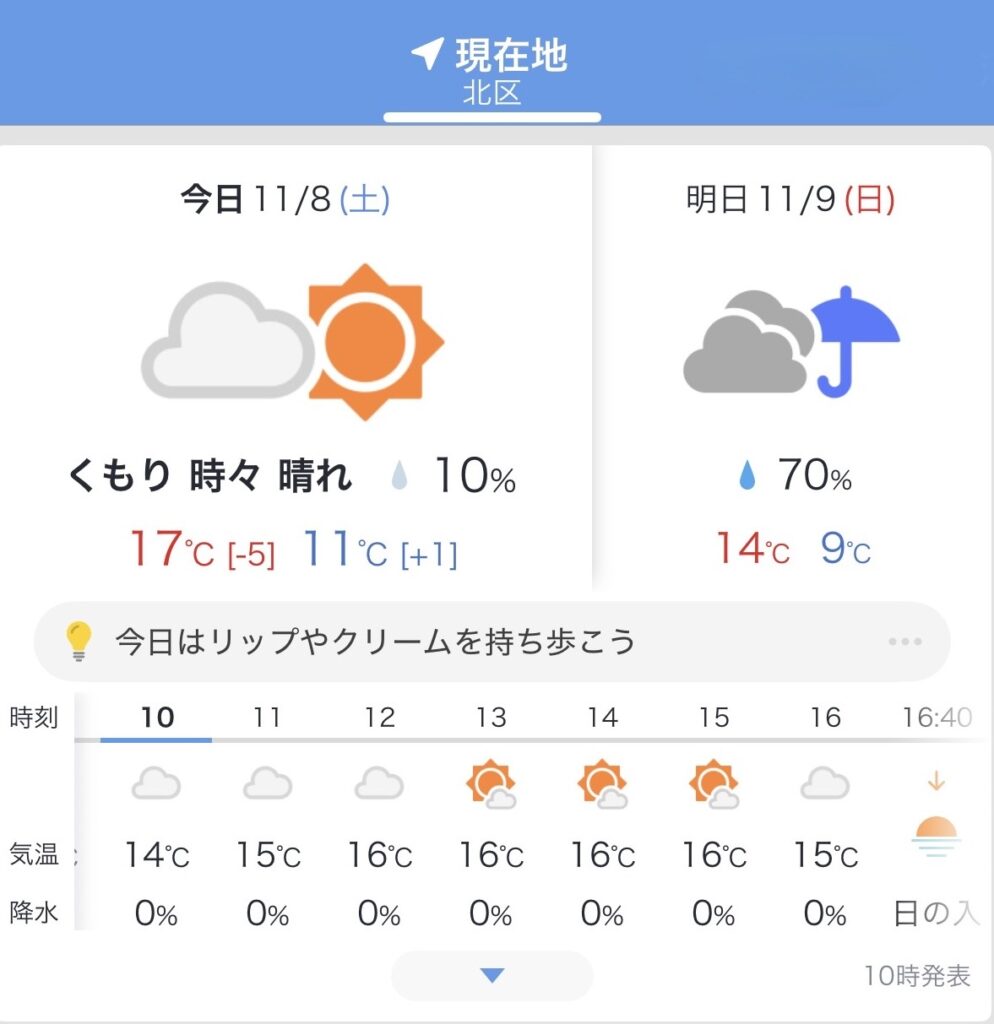
Task: Tap the cloud icon at 16時
Action: tap(825, 783)
